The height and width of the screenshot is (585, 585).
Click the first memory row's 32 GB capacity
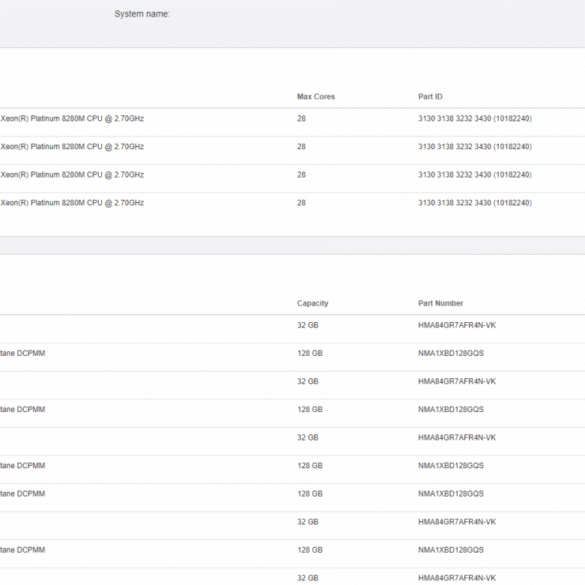click(307, 325)
